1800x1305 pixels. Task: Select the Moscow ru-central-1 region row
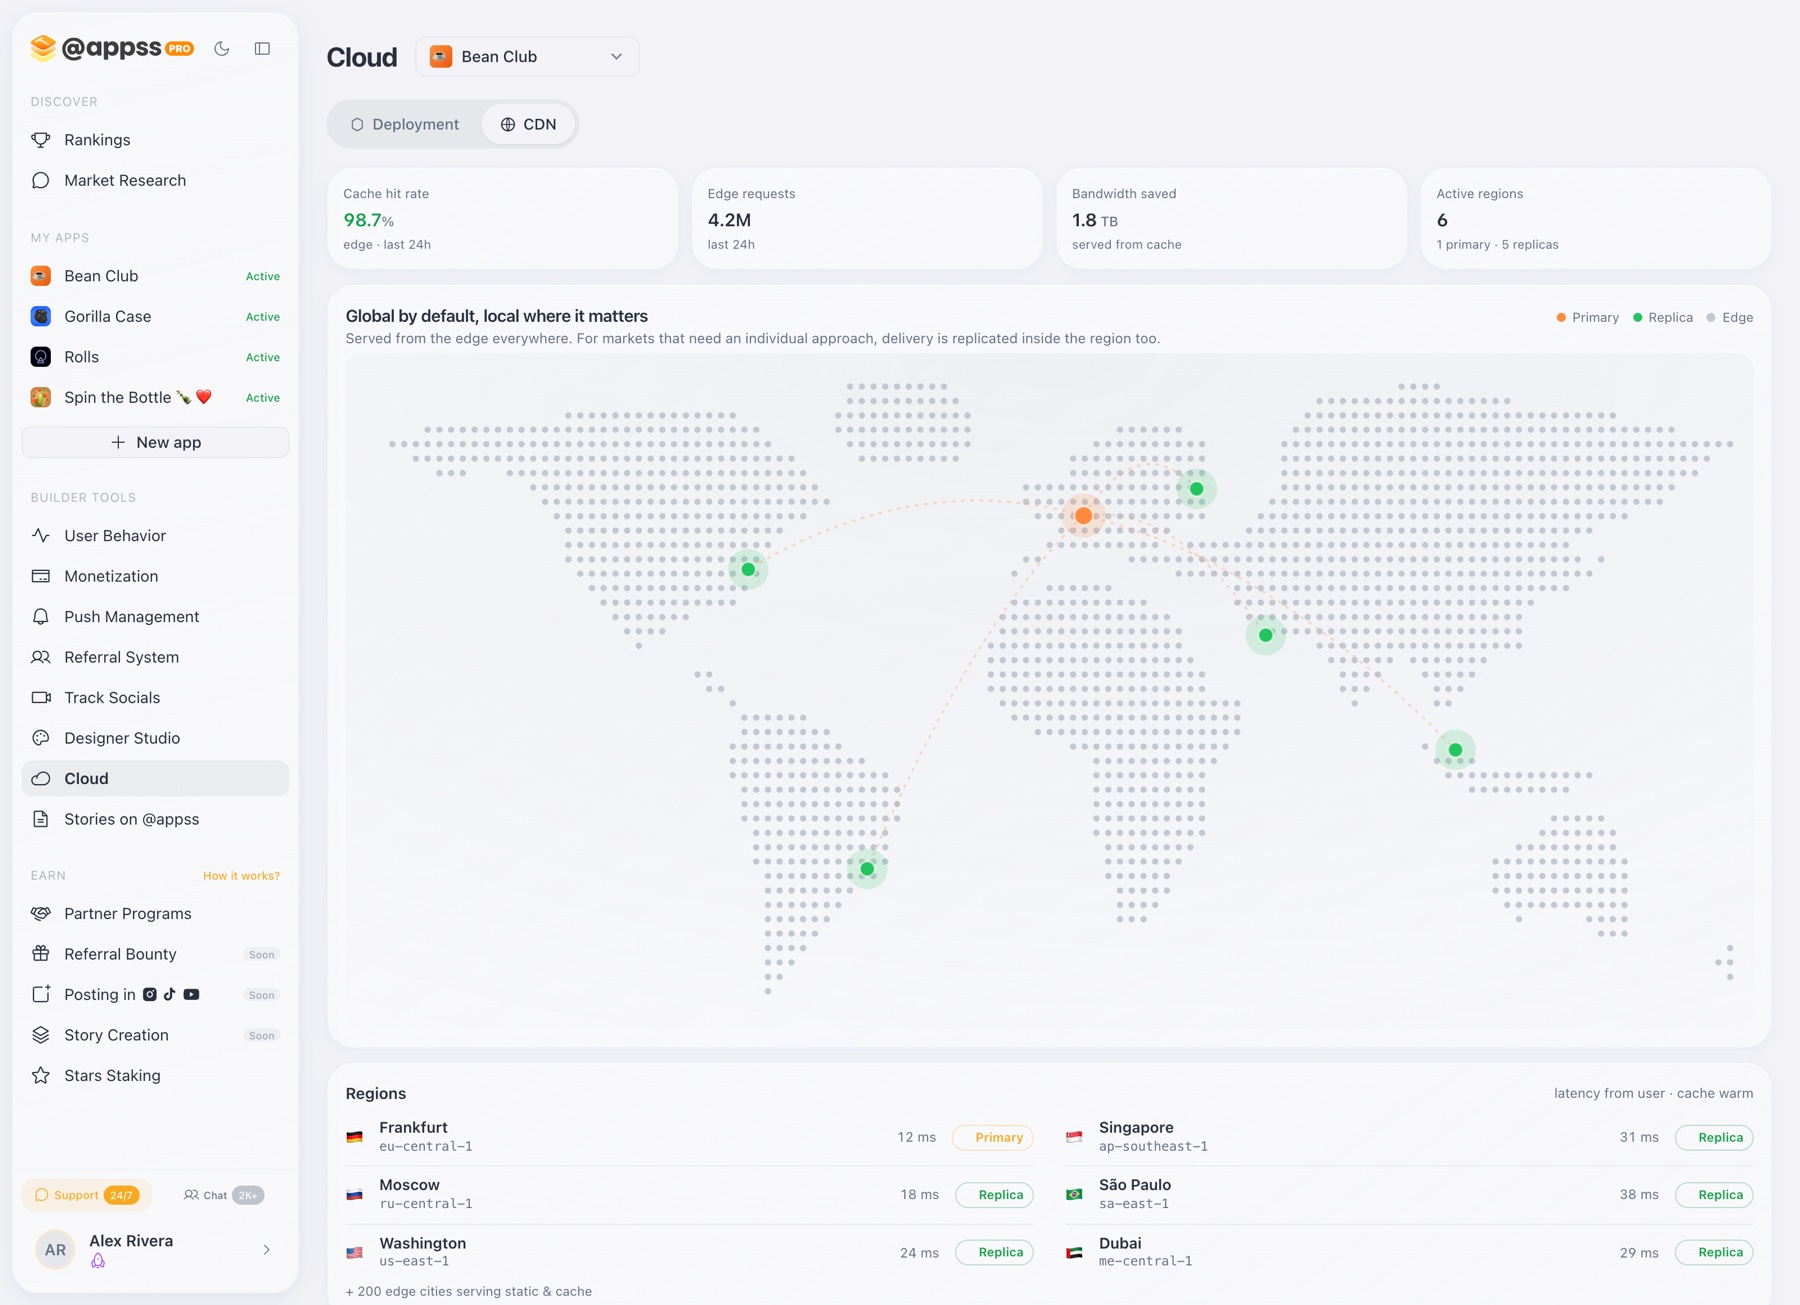690,1194
